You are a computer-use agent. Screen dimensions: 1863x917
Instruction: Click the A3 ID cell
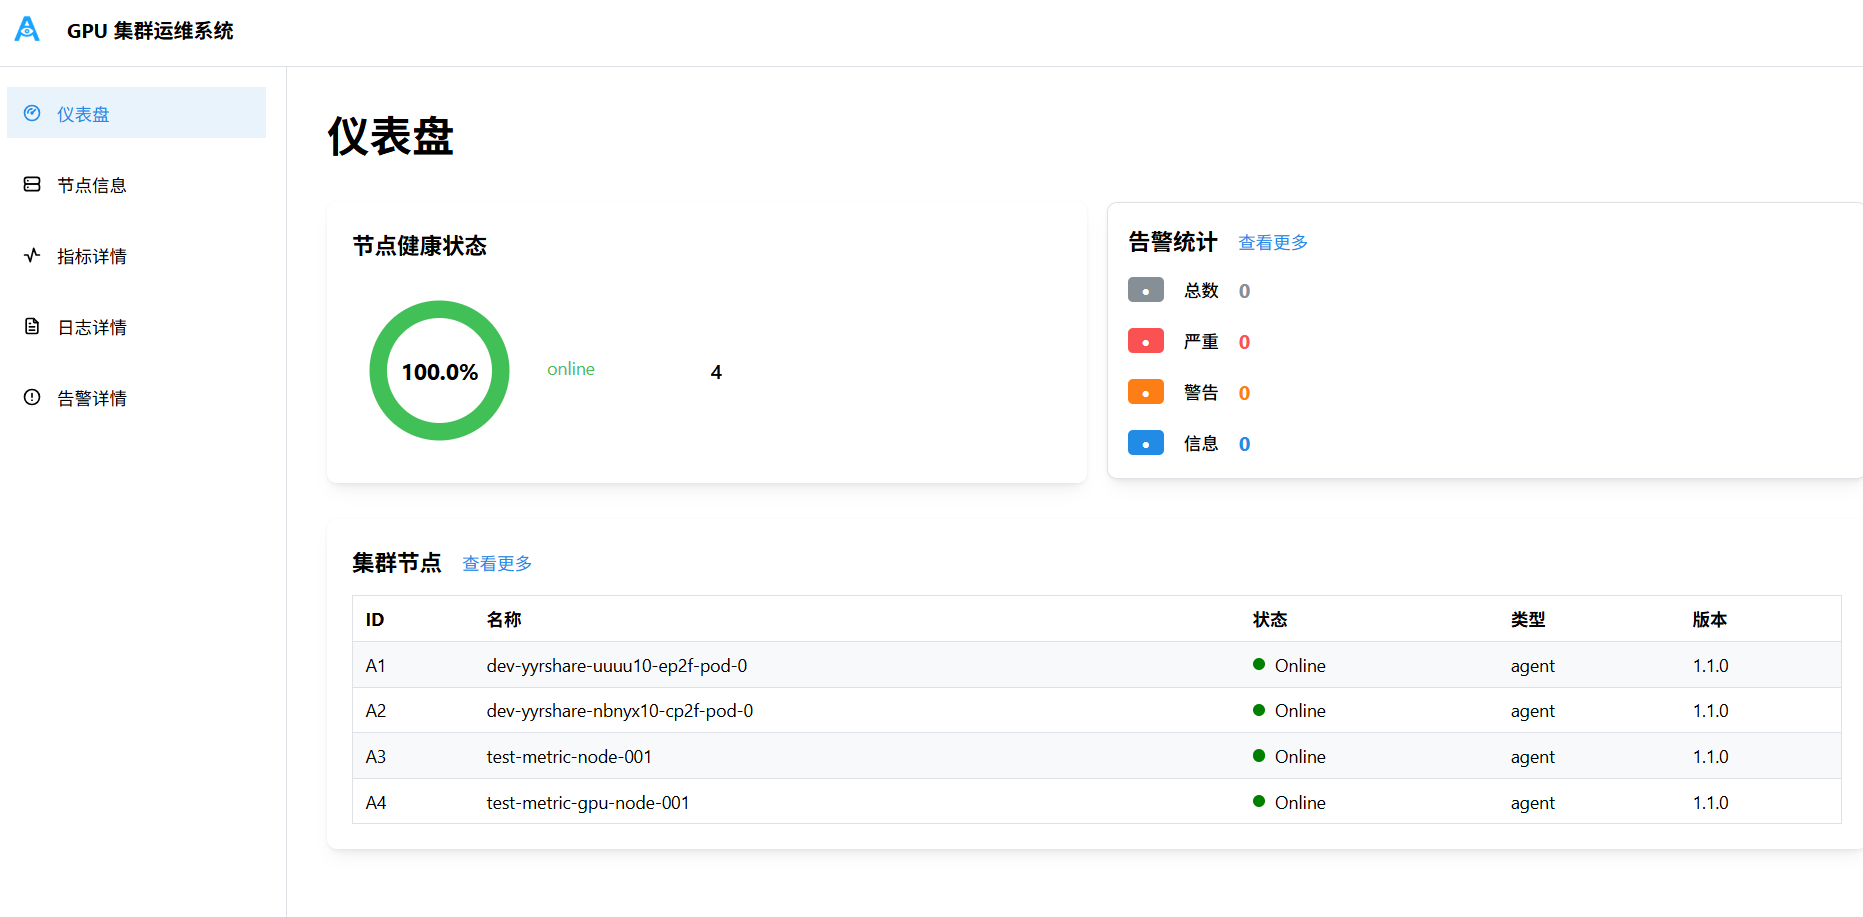(x=376, y=757)
